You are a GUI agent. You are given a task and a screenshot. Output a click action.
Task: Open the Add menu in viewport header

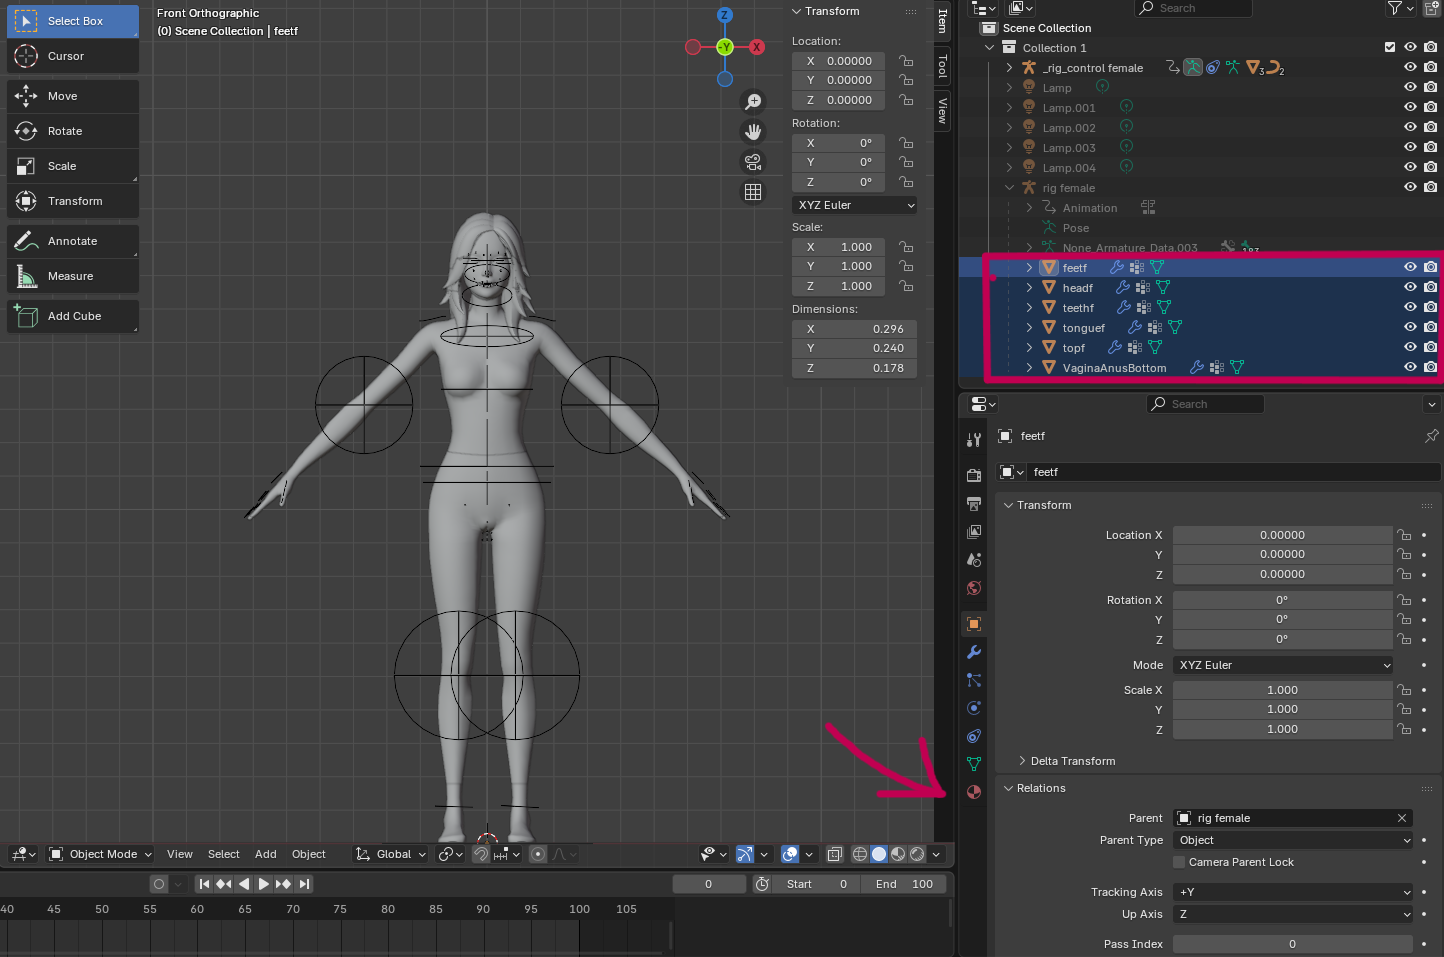266,854
